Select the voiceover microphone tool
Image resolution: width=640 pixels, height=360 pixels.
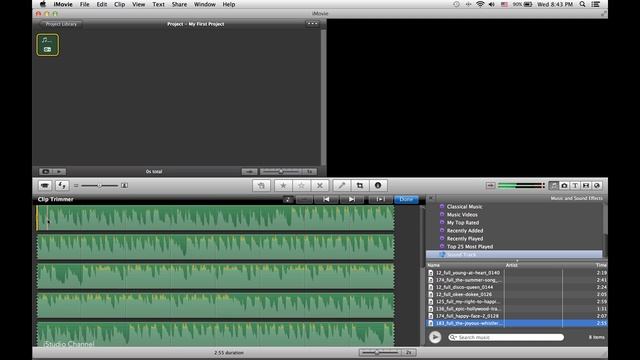point(342,185)
